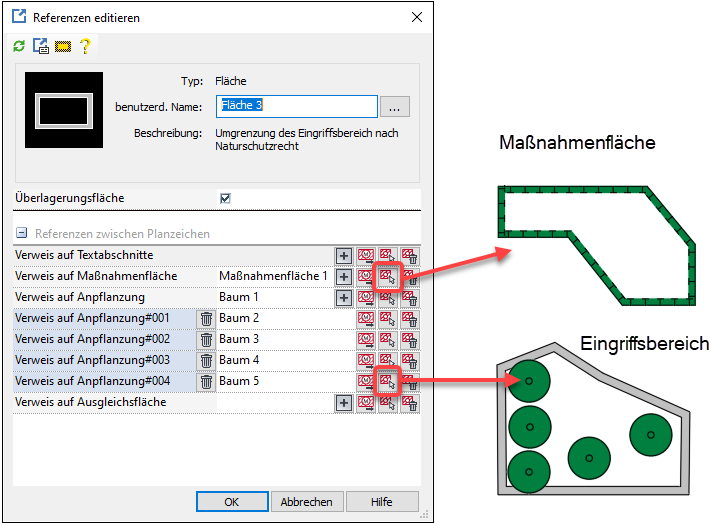Add a reference with Textabschnitte plus icon

[x=343, y=256]
